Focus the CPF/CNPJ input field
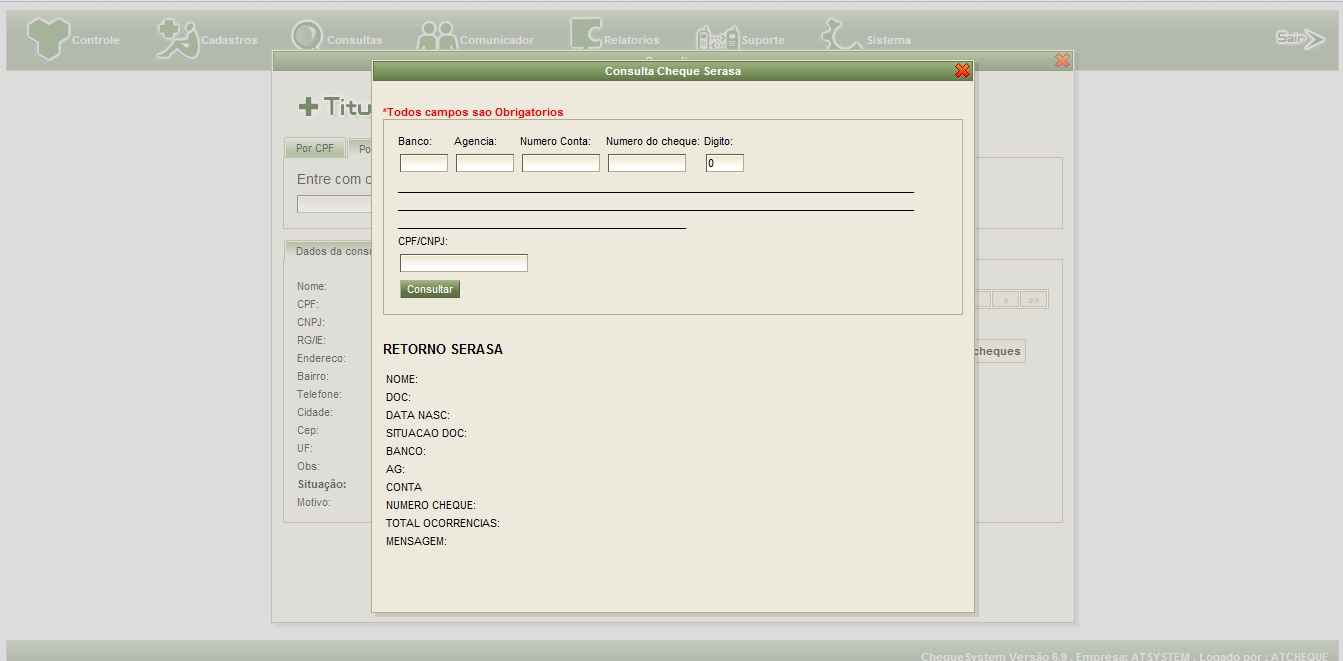Viewport: 1343px width, 661px height. pos(464,263)
